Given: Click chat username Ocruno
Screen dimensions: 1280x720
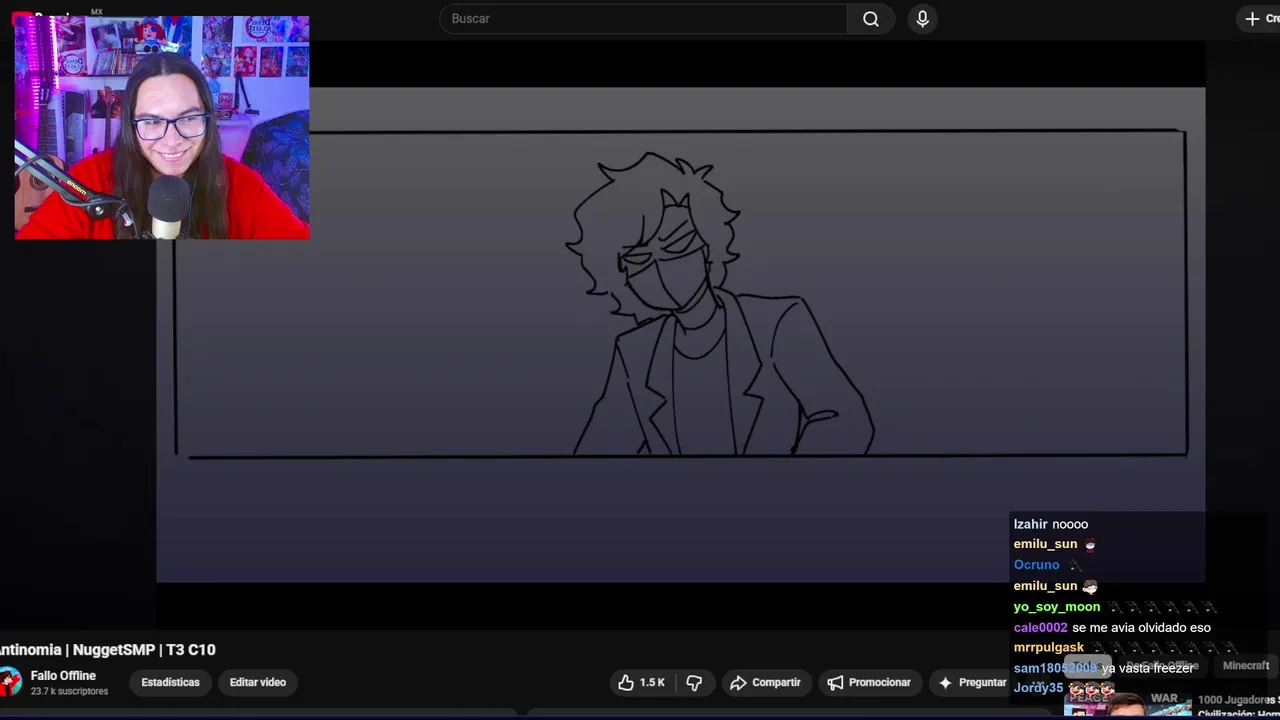Looking at the screenshot, I should click(x=1036, y=565).
